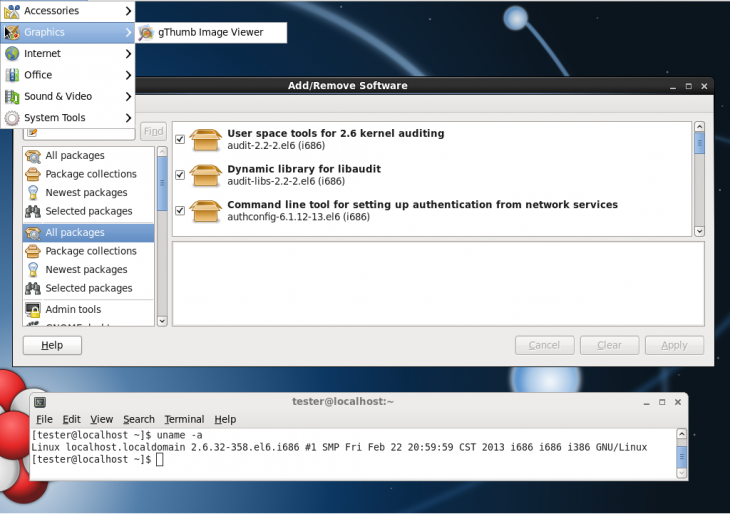Click the Internet globe icon
Screen dimensions: 730x514
coord(12,54)
